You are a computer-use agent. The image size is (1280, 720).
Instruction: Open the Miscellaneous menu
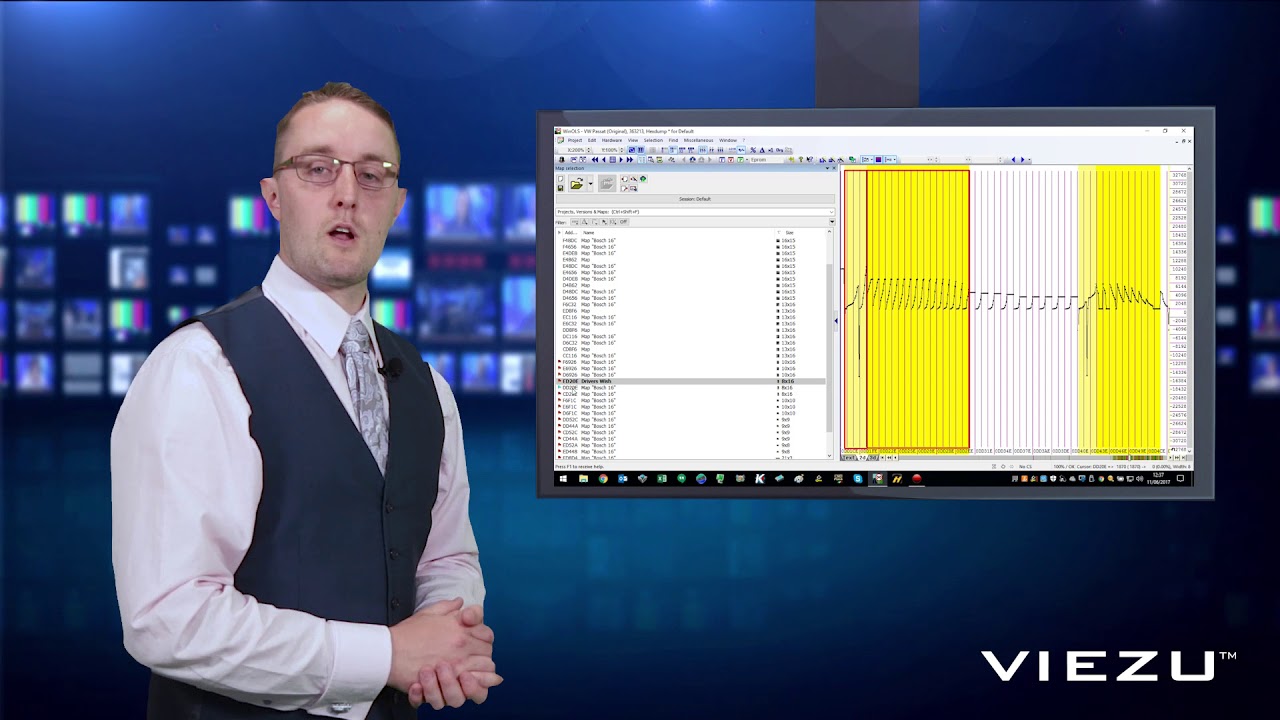[x=698, y=140]
